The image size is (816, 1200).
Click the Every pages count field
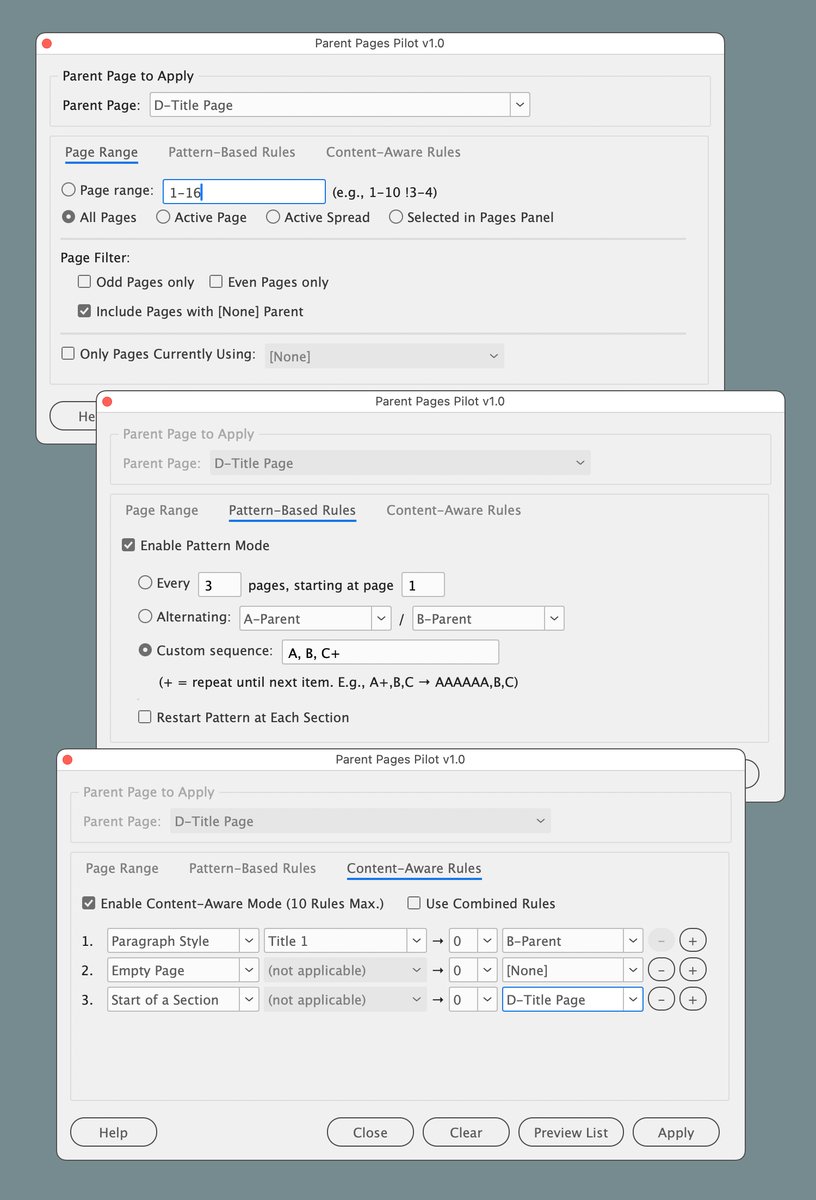pyautogui.click(x=219, y=585)
